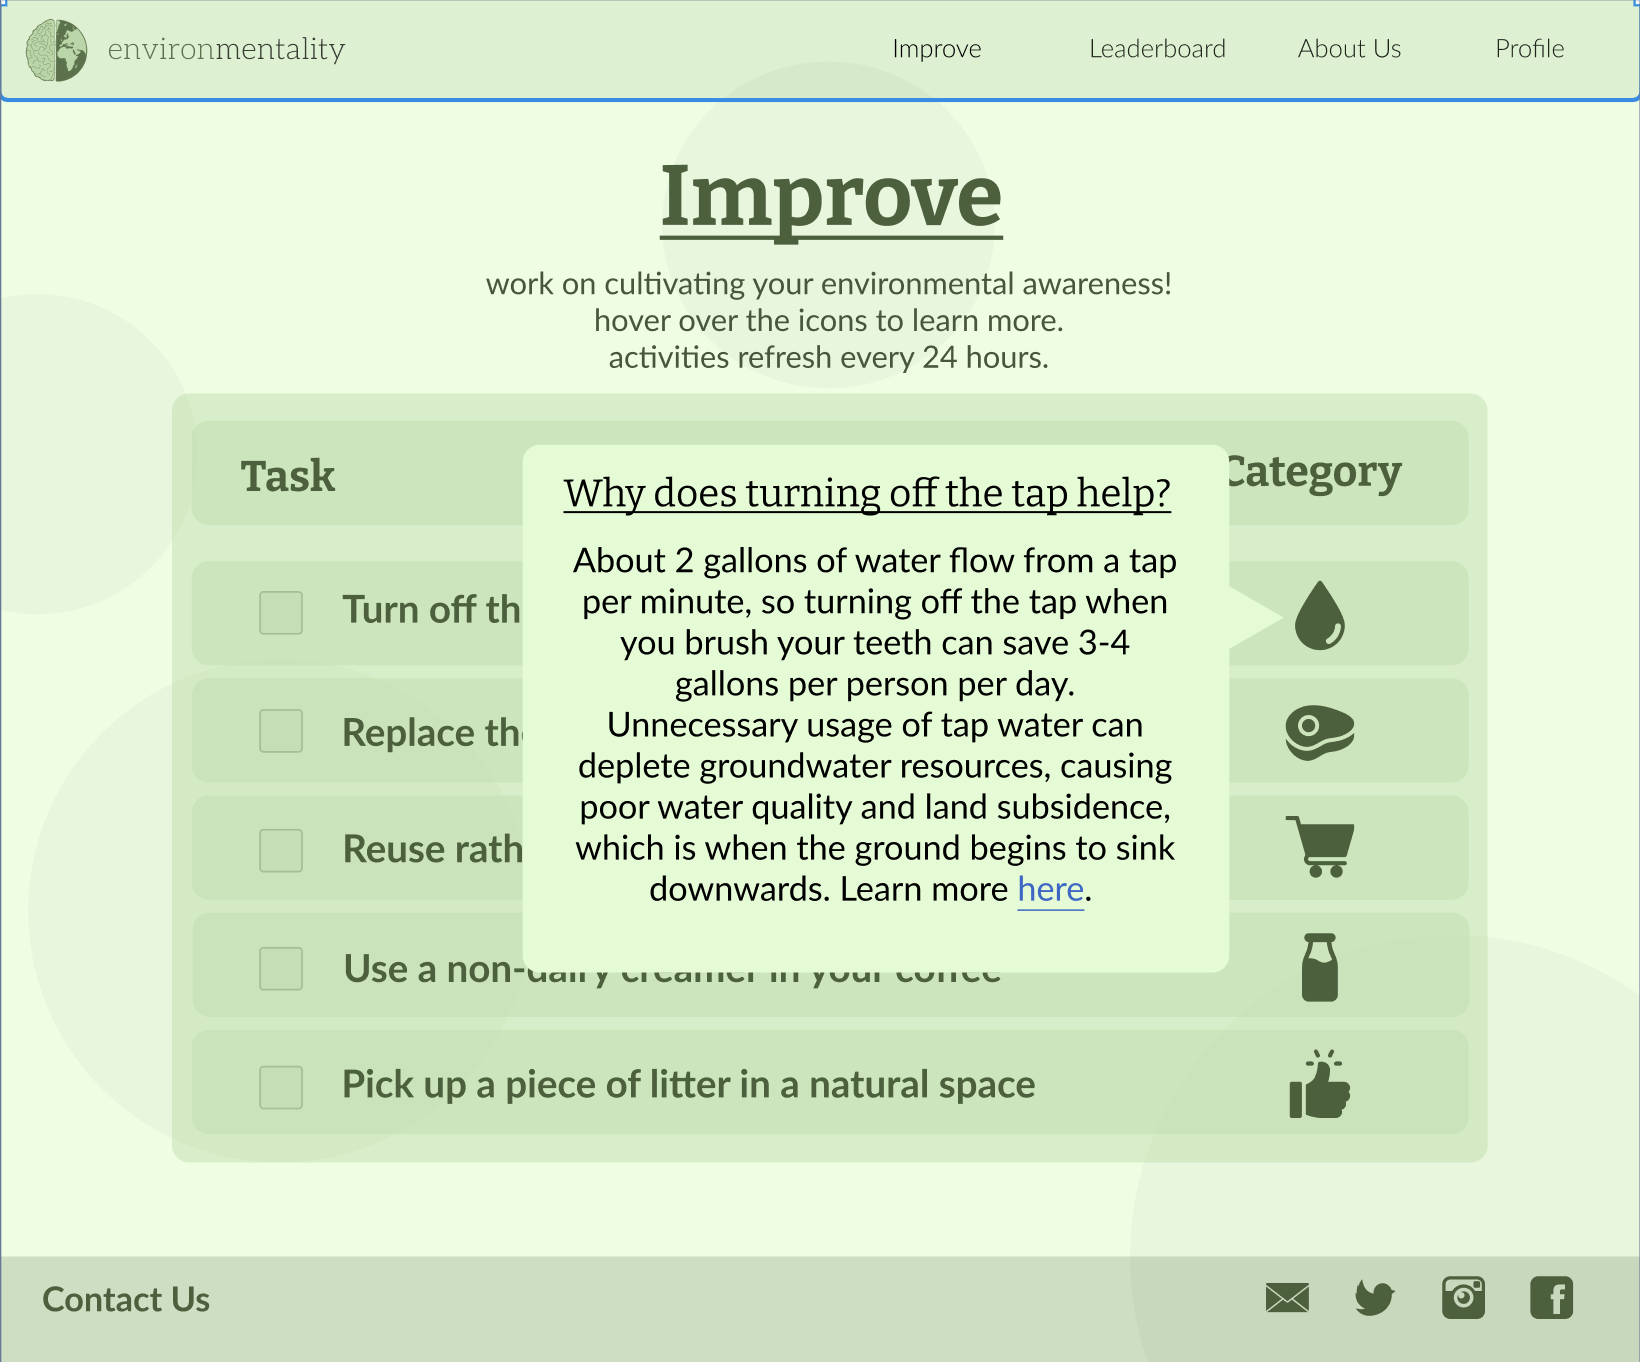1640x1362 pixels.
Task: Click the 'Reuse rath' task text
Action: [432, 850]
